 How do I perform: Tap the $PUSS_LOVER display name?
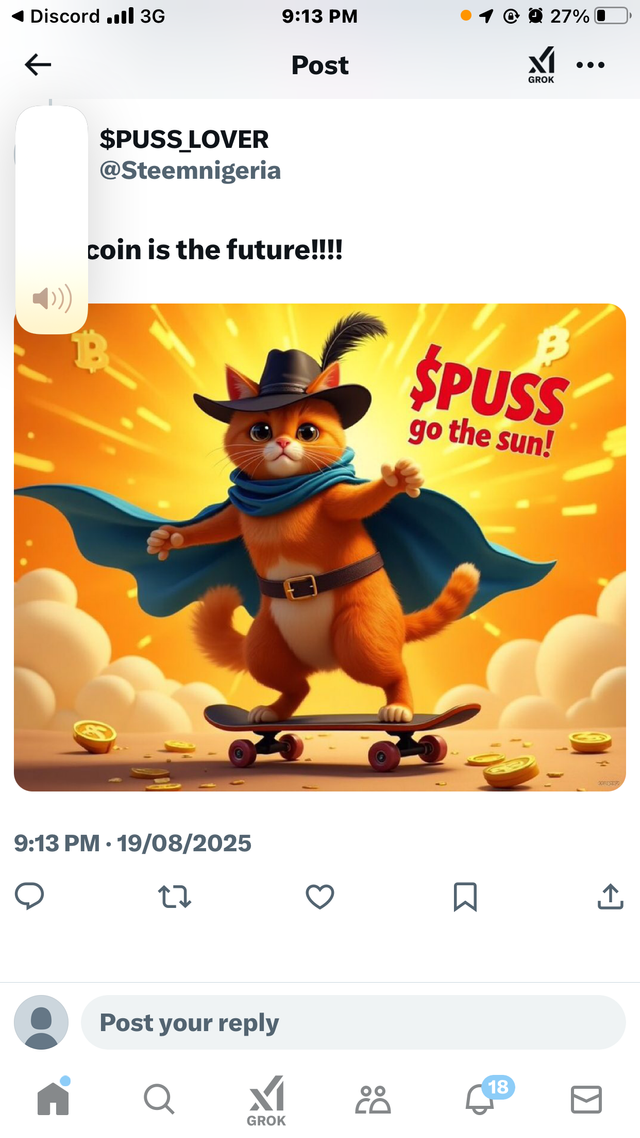tap(184, 139)
